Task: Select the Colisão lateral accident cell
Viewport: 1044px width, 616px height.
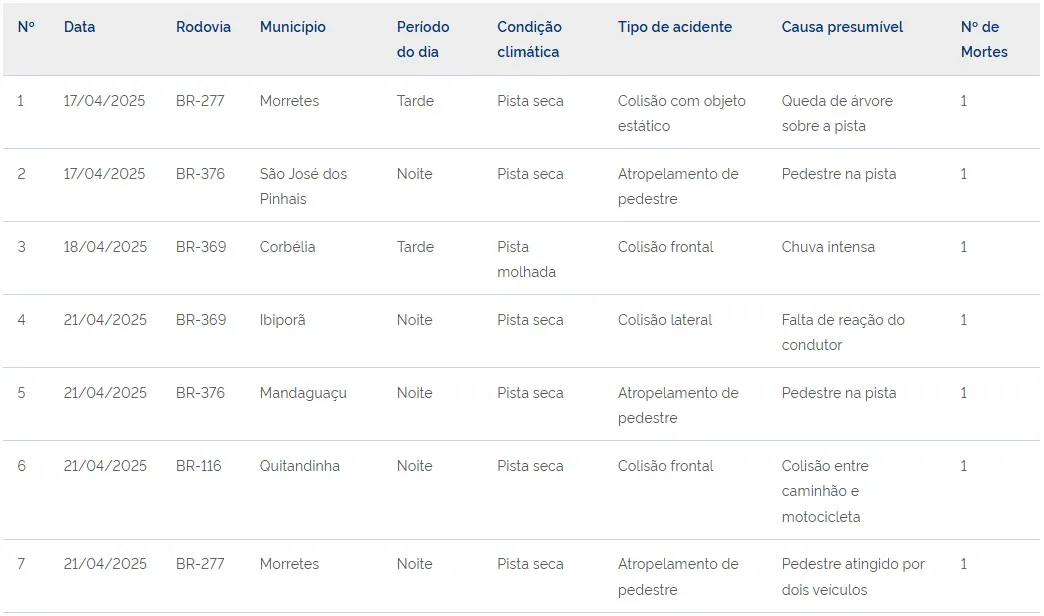Action: [x=664, y=320]
